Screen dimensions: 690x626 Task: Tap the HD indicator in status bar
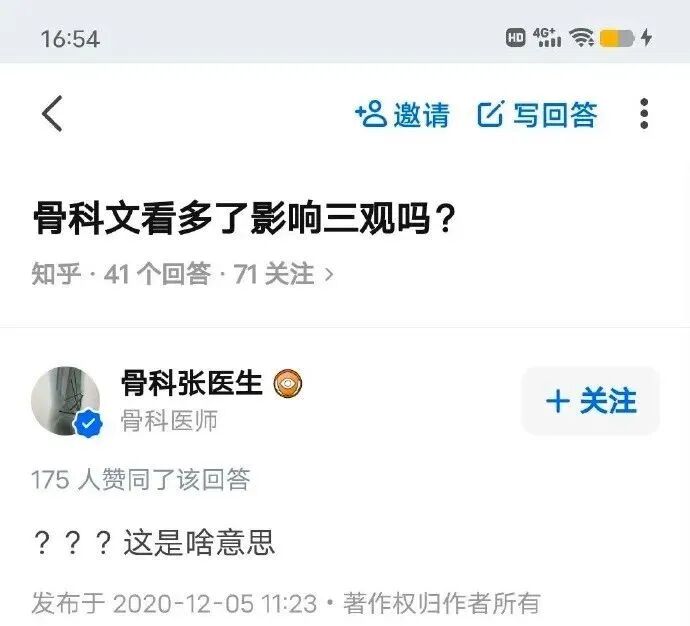[515, 37]
